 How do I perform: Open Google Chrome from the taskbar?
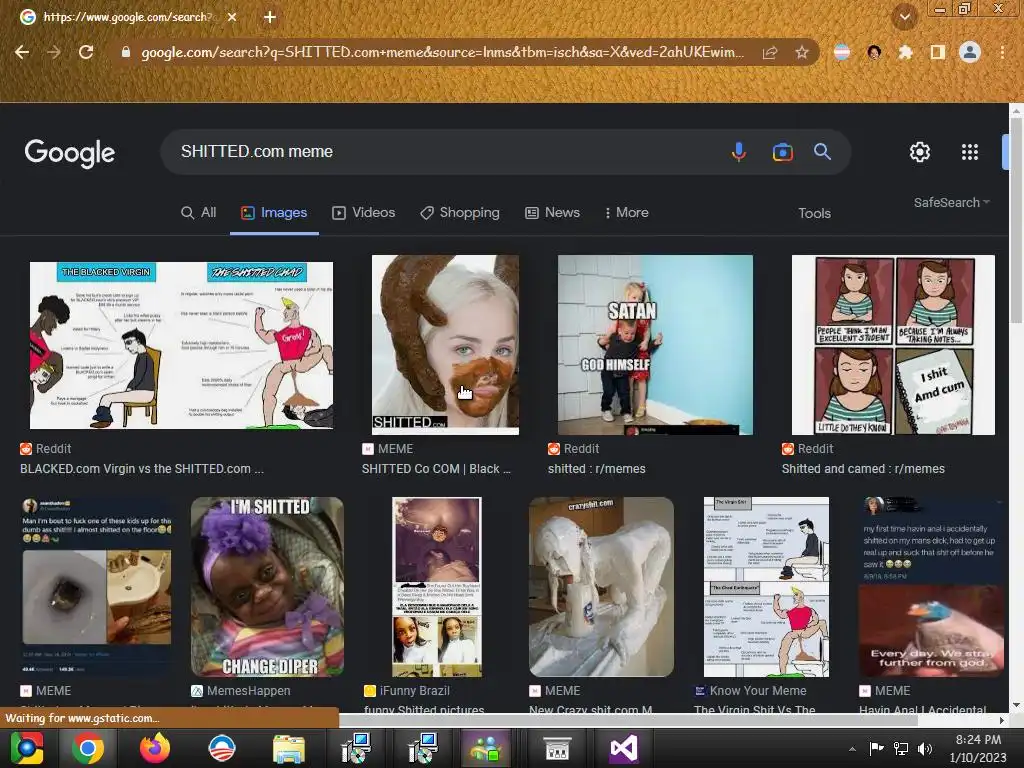[88, 748]
